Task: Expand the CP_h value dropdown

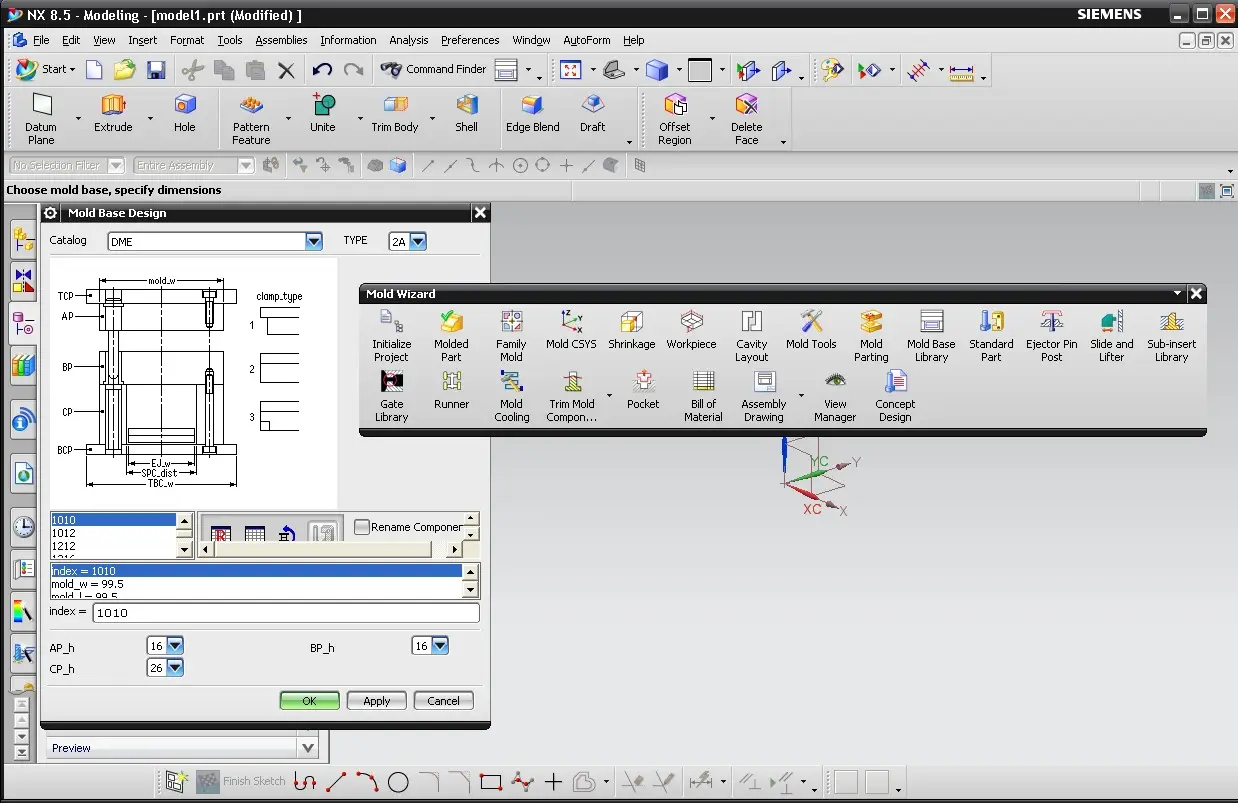Action: pyautogui.click(x=175, y=667)
